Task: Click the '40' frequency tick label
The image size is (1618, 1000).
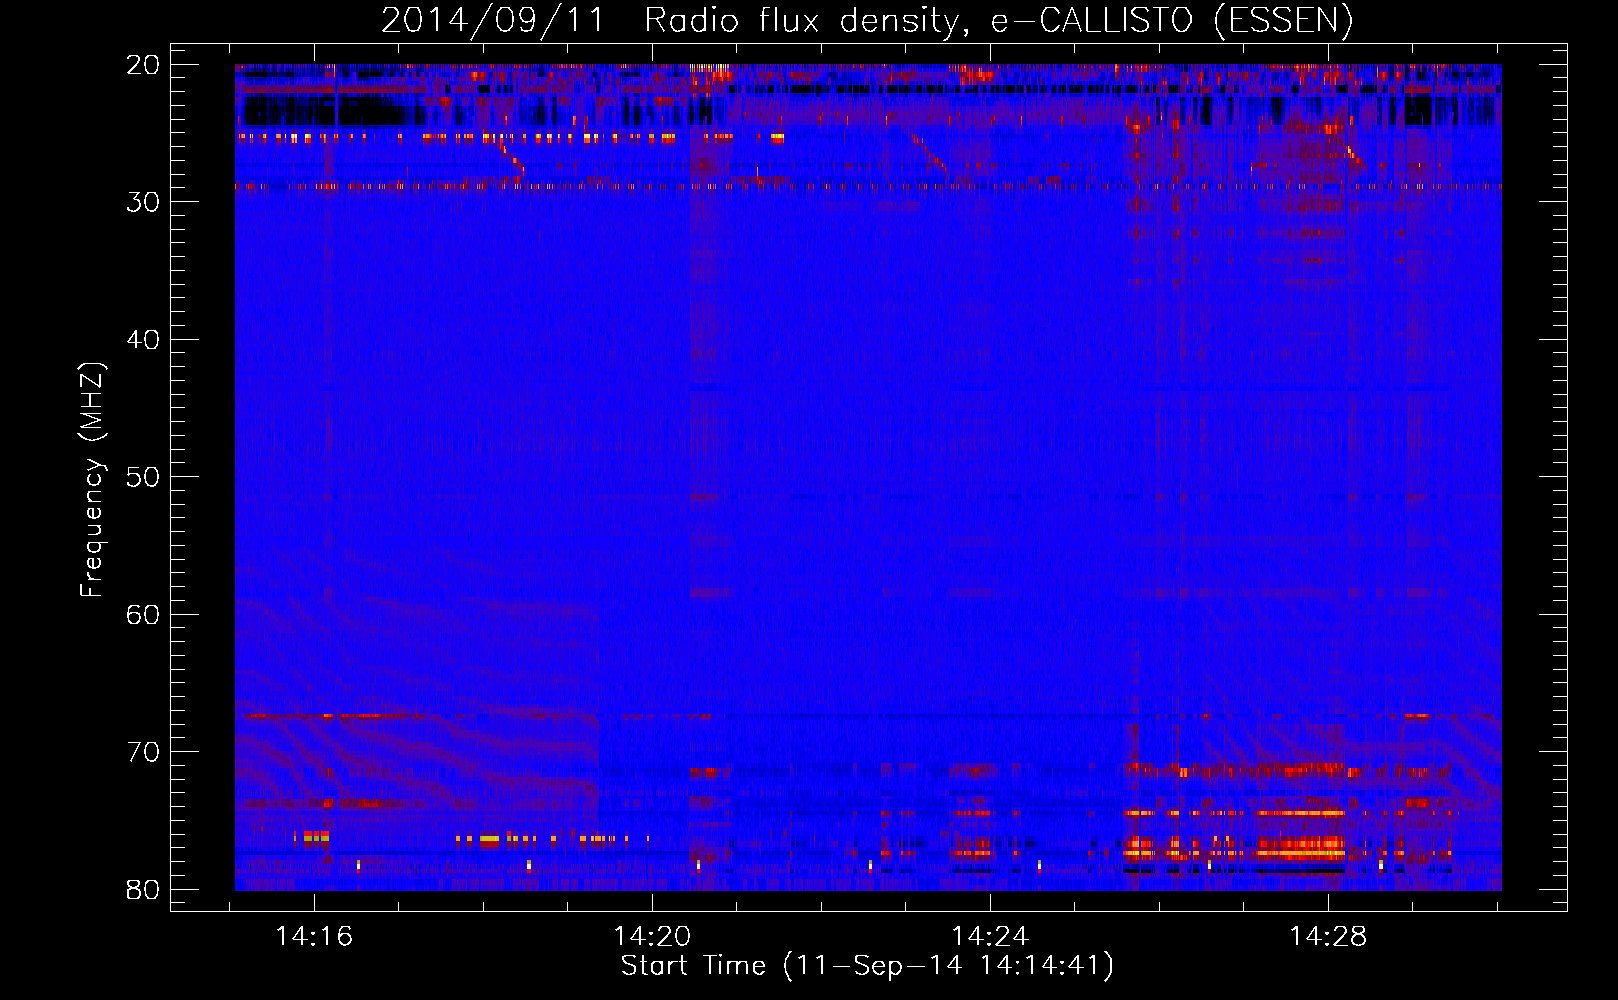Action: click(x=144, y=340)
